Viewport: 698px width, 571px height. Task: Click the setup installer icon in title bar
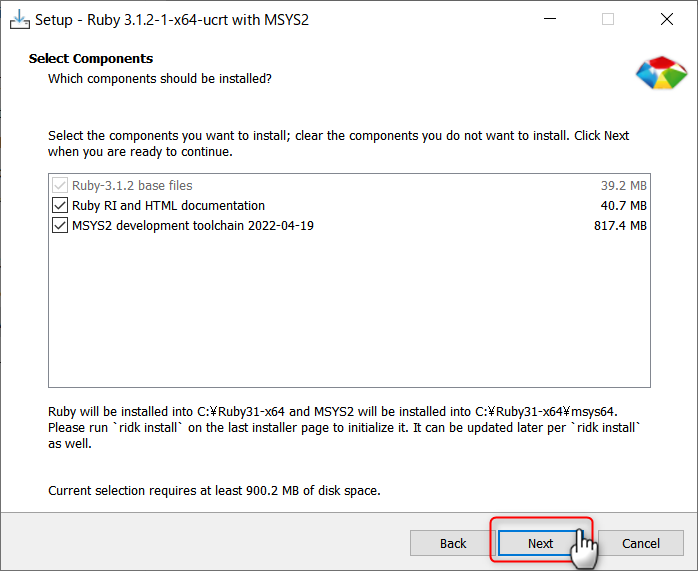click(20, 20)
